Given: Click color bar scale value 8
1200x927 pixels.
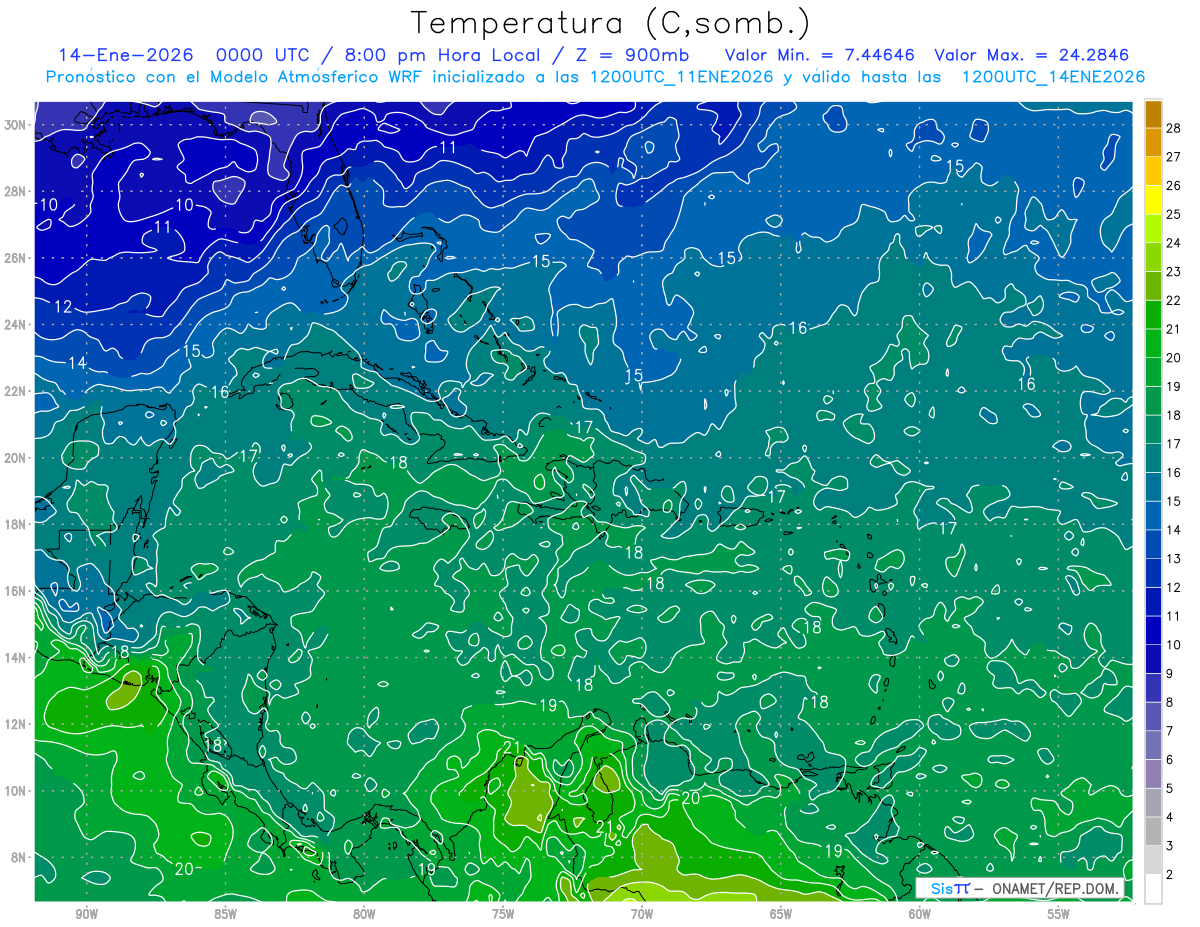Looking at the screenshot, I should pyautogui.click(x=1170, y=703).
